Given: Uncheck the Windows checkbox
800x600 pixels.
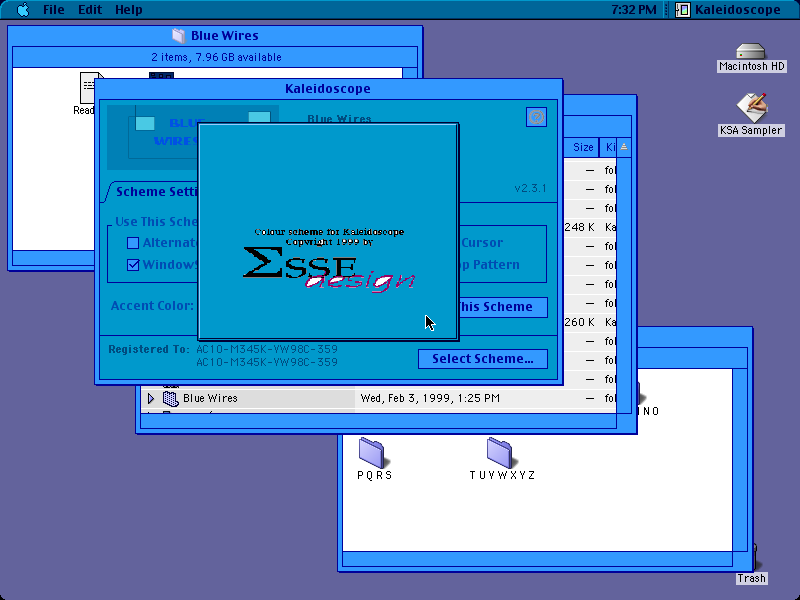Looking at the screenshot, I should tap(133, 265).
